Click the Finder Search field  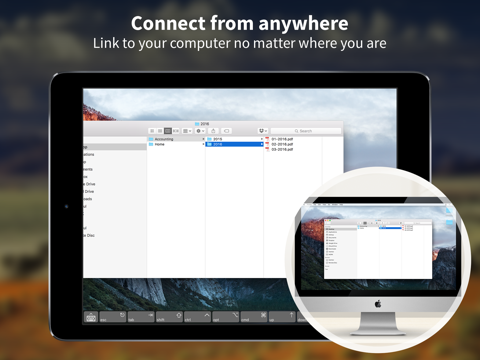pyautogui.click(x=306, y=131)
